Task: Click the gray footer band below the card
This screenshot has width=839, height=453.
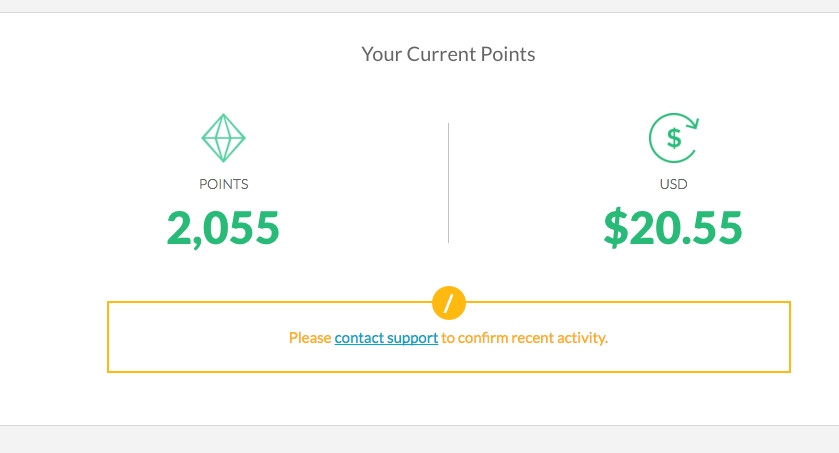Action: point(420,440)
